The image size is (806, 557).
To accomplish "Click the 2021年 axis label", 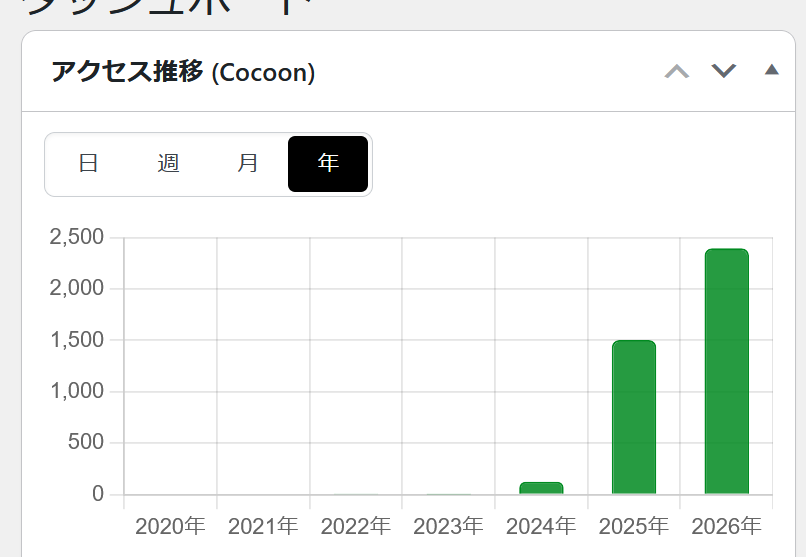I will 263,526.
